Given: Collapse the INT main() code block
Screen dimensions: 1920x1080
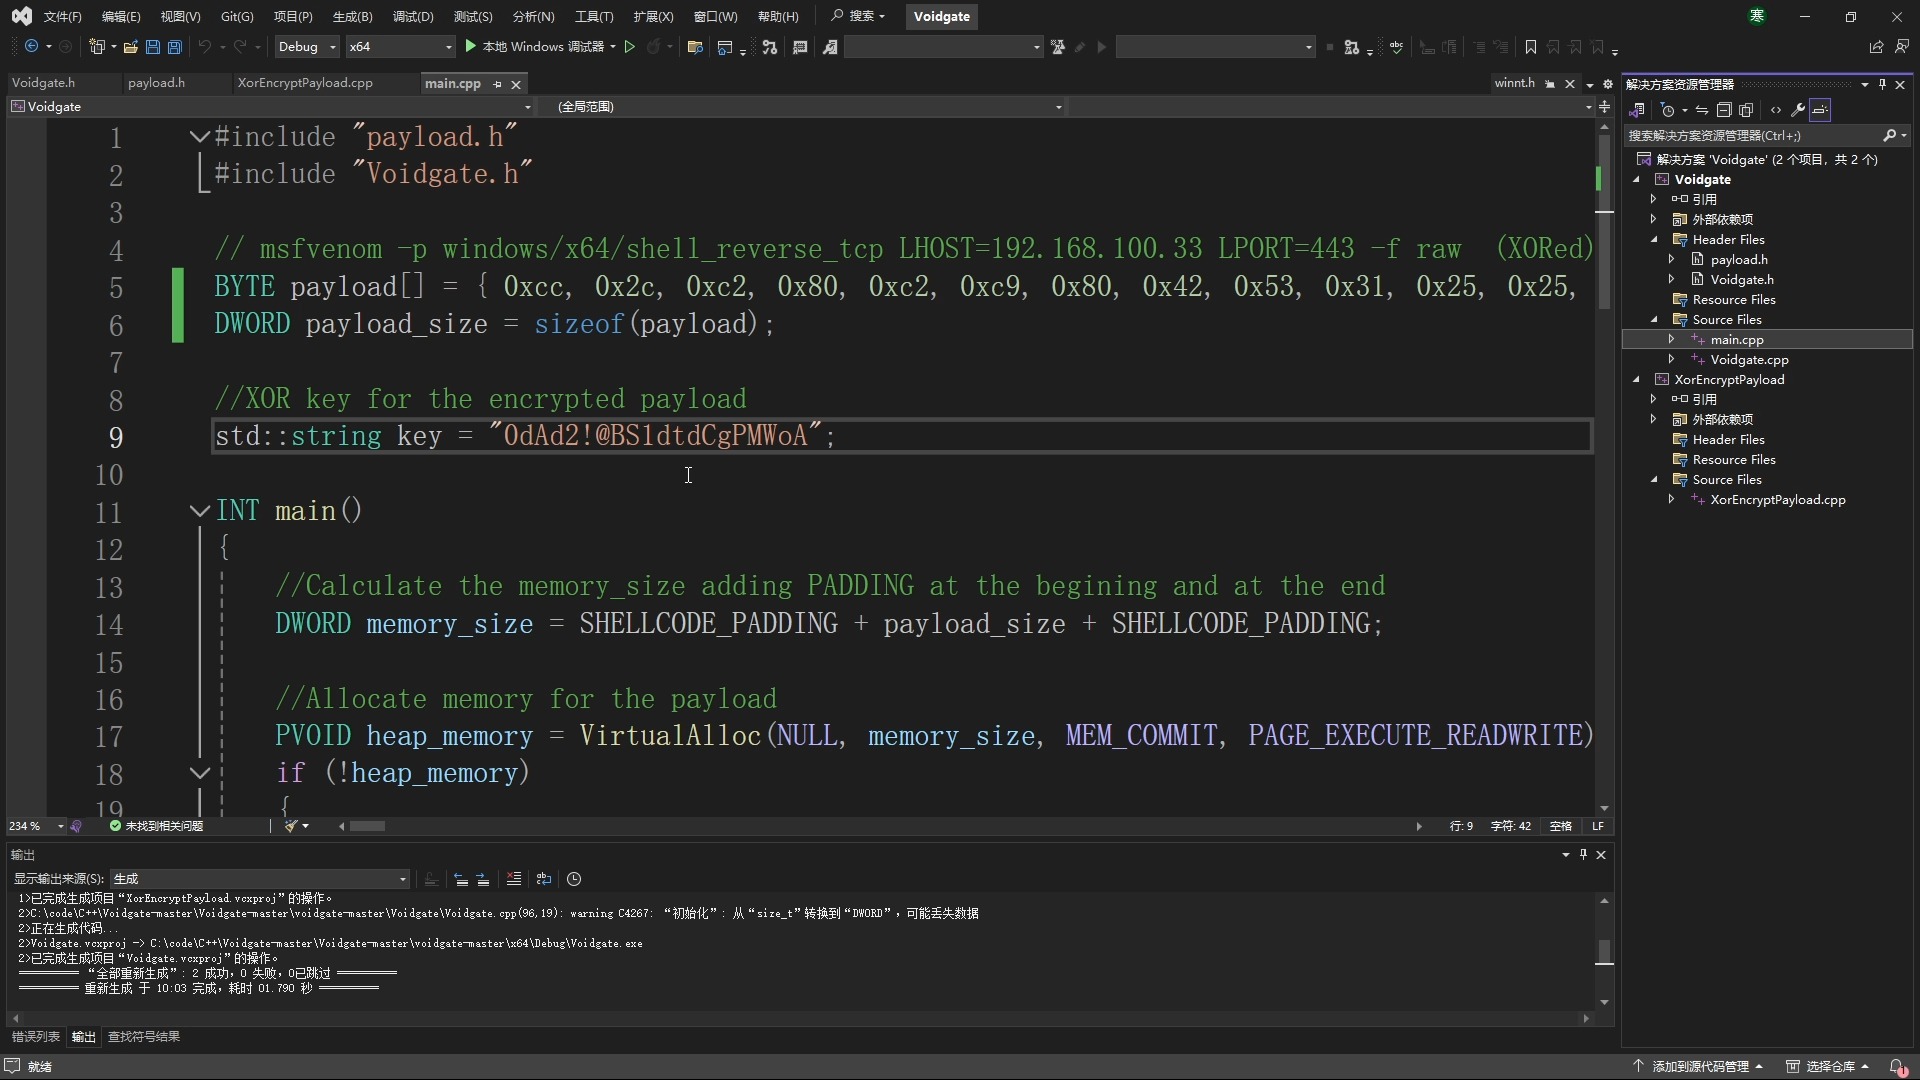Looking at the screenshot, I should [200, 511].
